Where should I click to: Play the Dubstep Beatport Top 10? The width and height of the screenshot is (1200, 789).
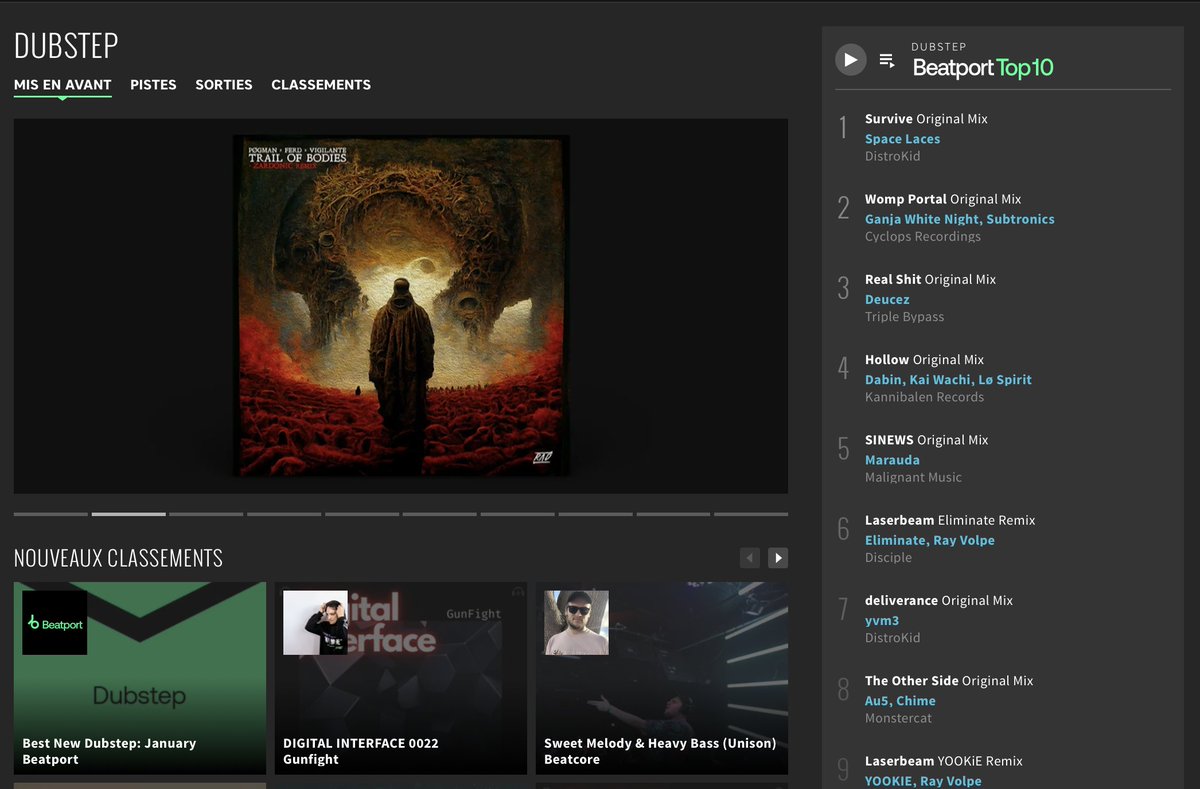(850, 60)
